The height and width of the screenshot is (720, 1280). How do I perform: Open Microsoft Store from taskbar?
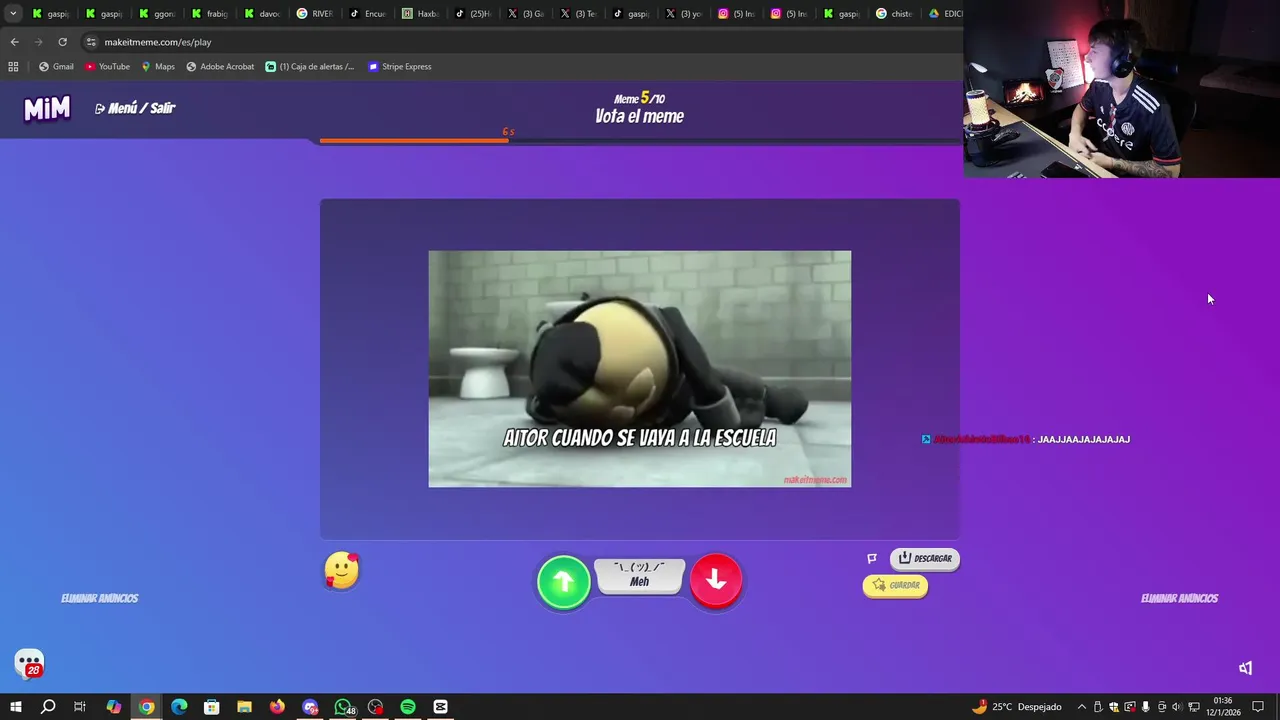[212, 707]
